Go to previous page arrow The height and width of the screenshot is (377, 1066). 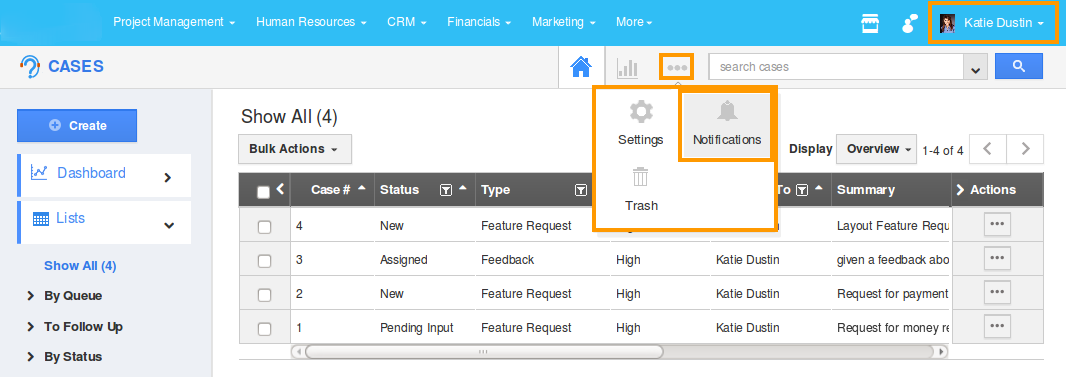click(x=988, y=149)
